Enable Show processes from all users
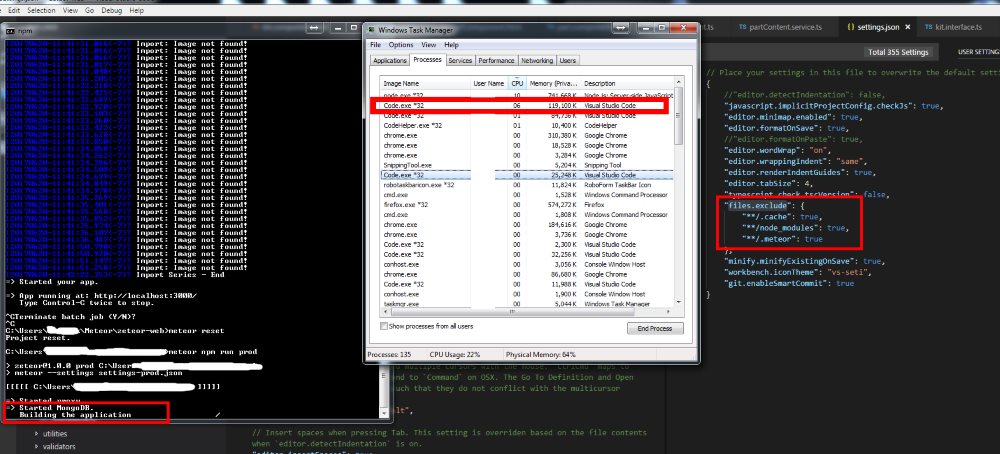 (x=383, y=326)
